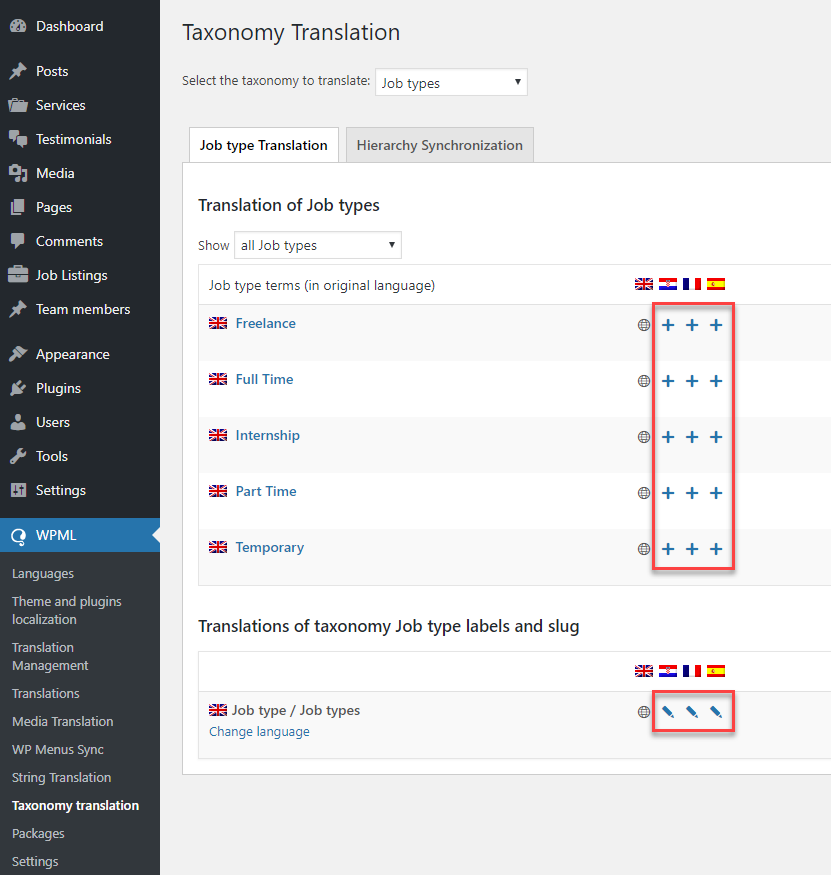831x875 pixels.
Task: Go to Packages submenu
Action: 38,834
